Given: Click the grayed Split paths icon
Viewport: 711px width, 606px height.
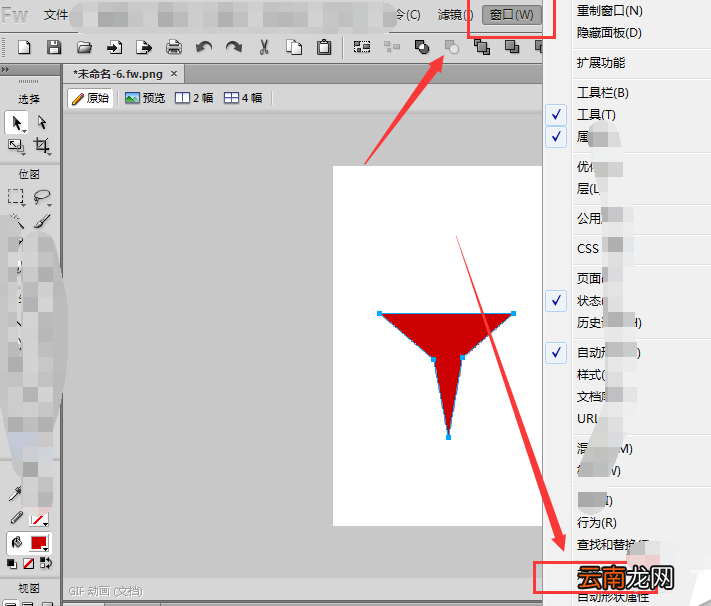Looking at the screenshot, I should pyautogui.click(x=452, y=47).
